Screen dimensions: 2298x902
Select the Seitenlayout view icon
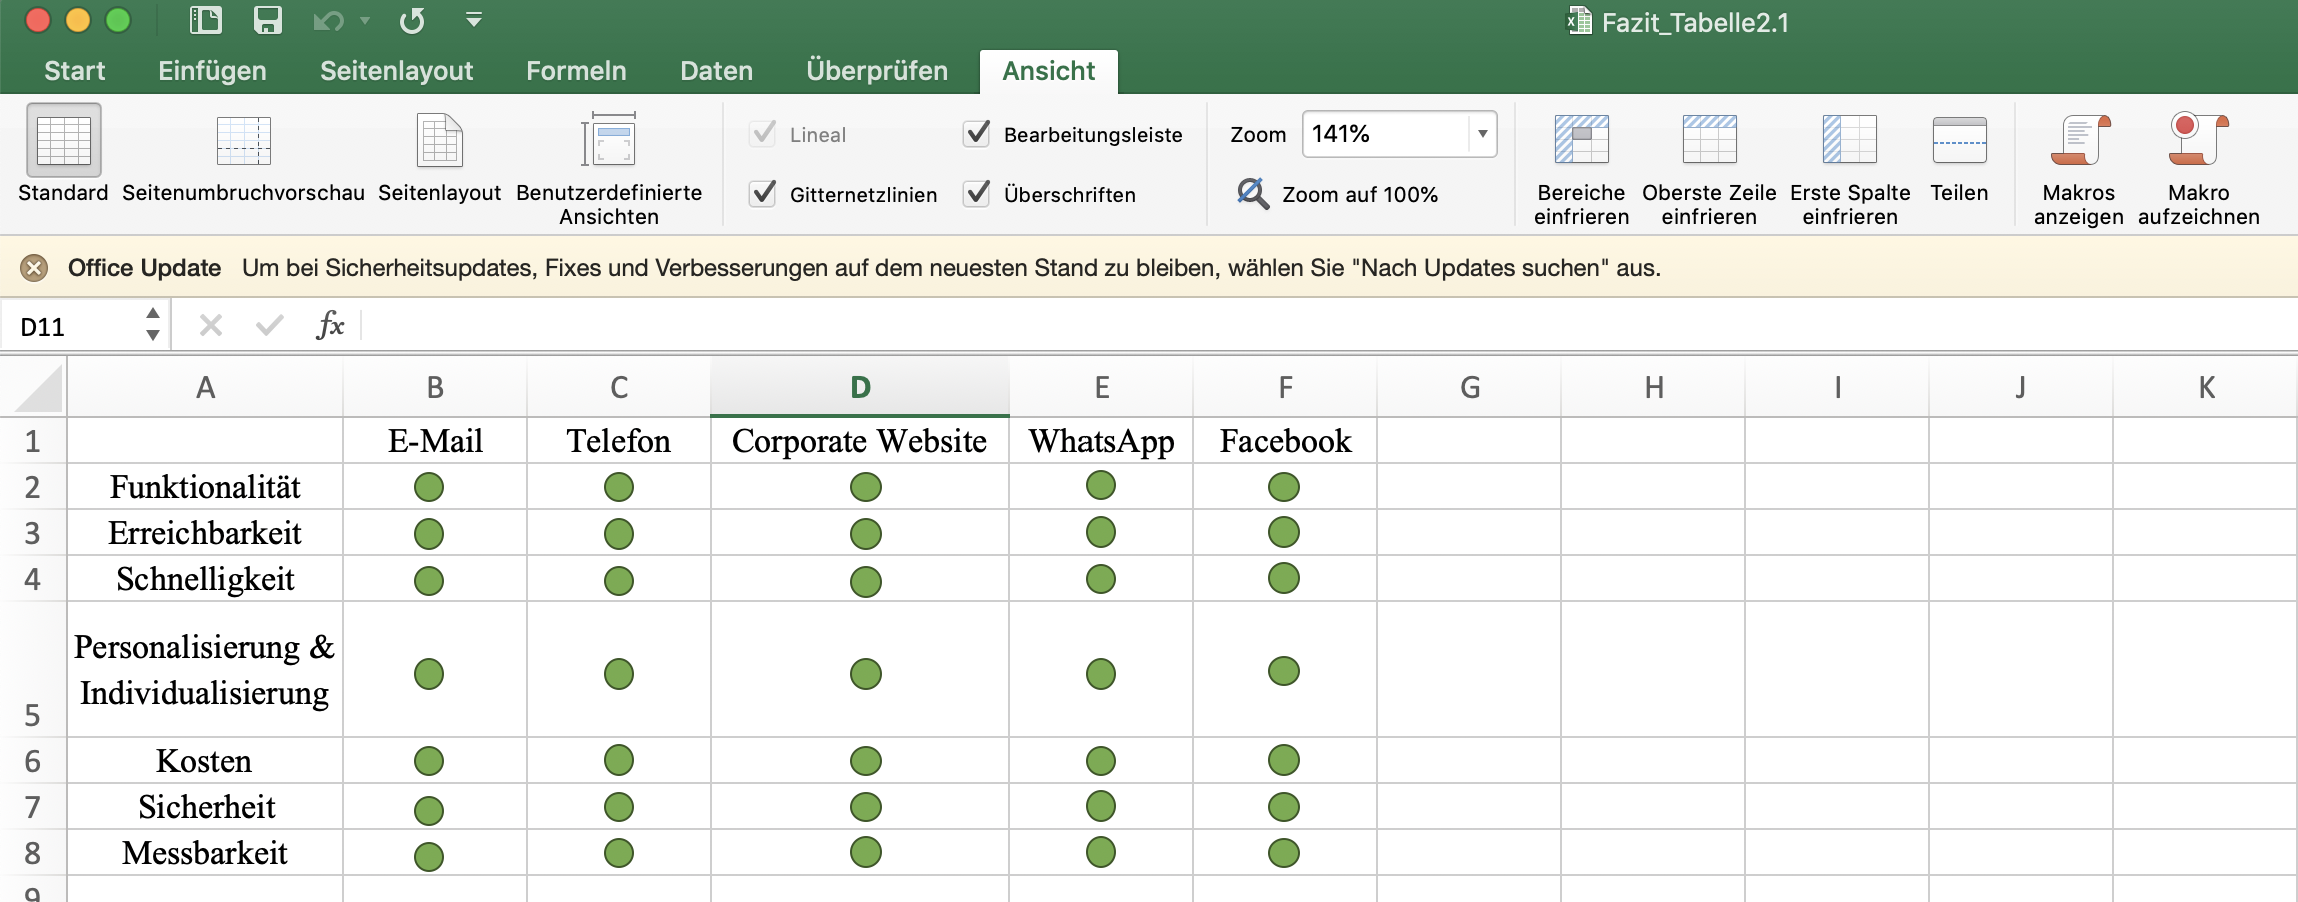[439, 142]
